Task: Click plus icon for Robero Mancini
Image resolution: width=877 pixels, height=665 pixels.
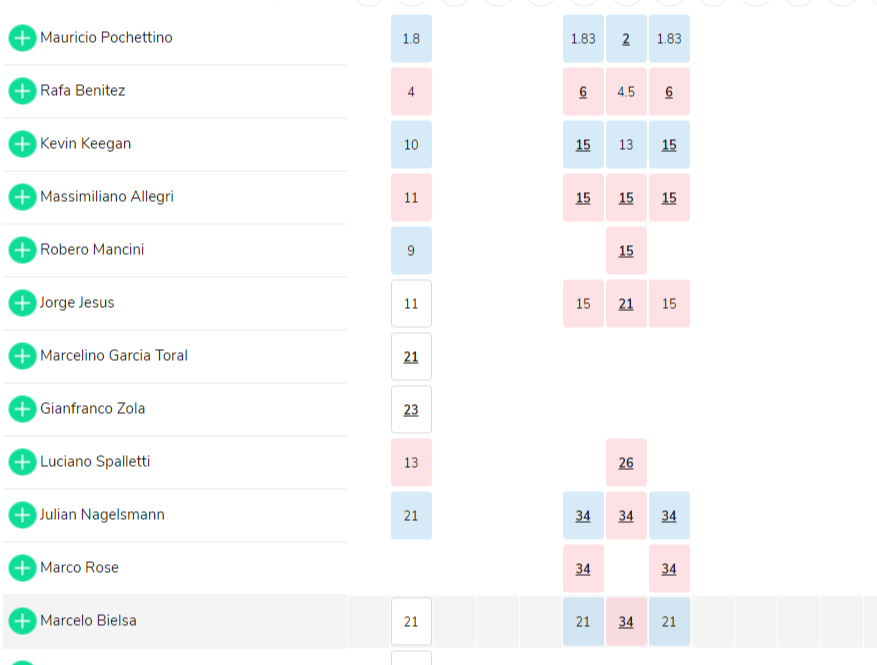Action: pos(22,250)
